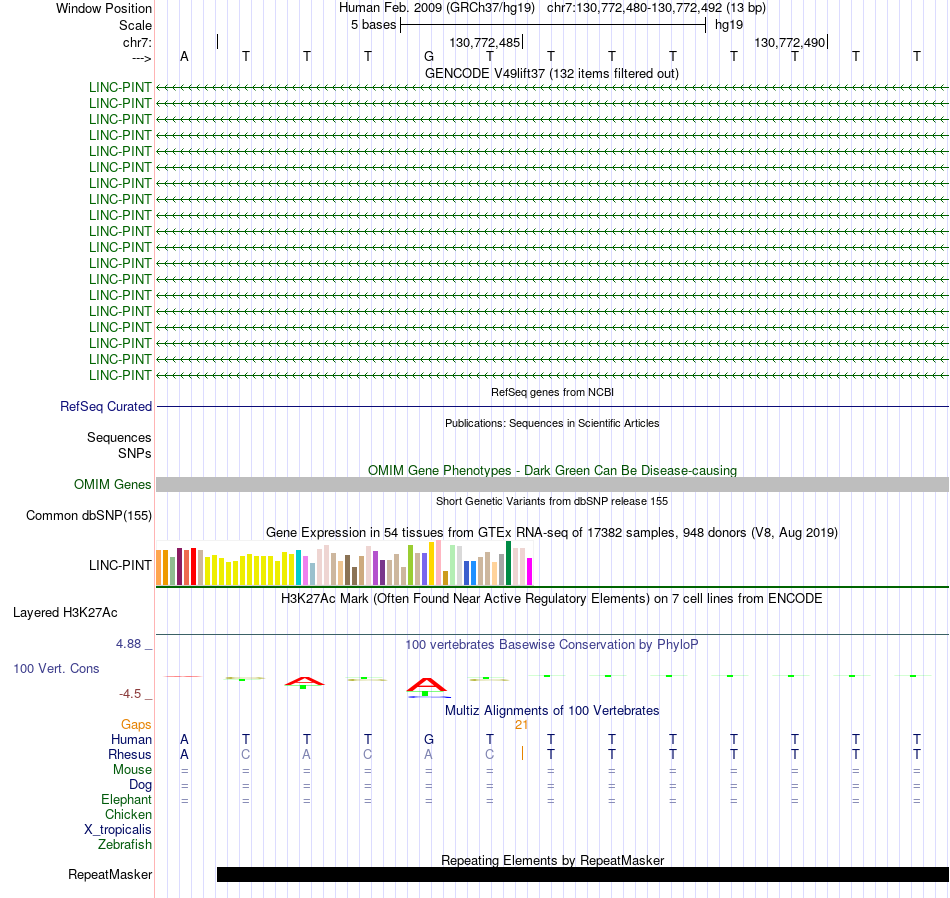Click the 130,772,485 ruler coordinate

point(485,42)
